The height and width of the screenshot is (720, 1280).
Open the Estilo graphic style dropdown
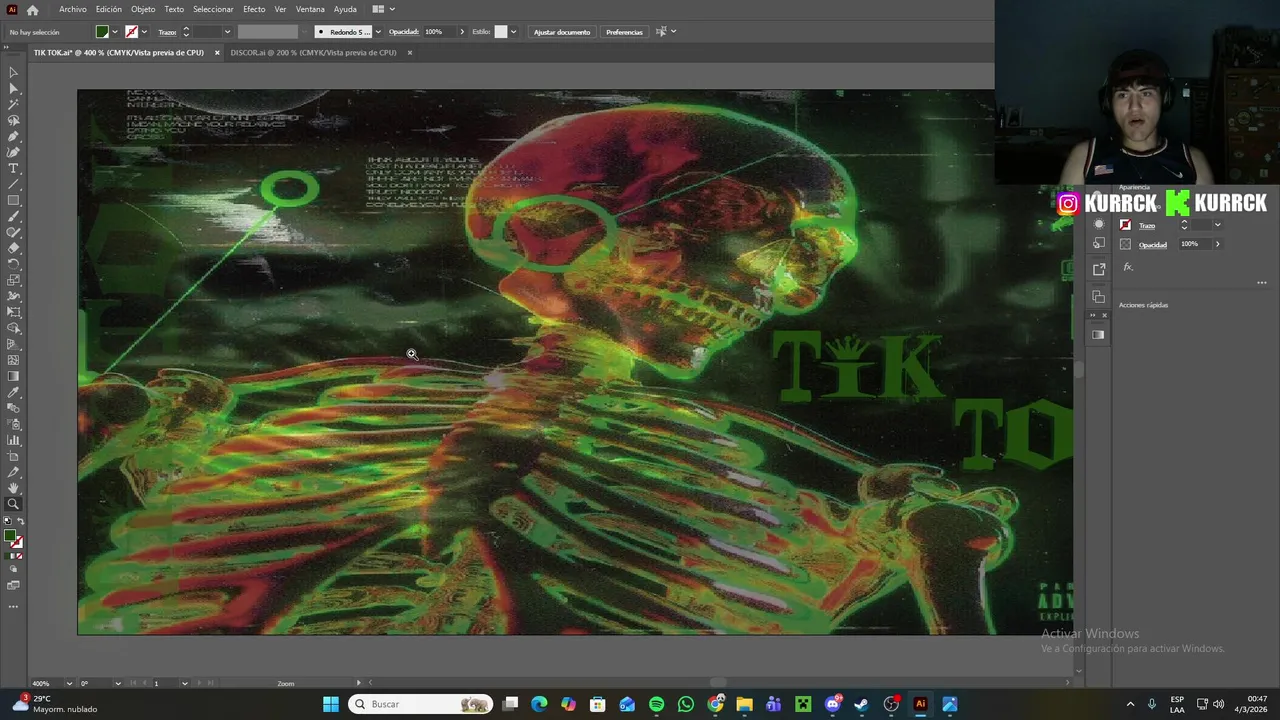click(x=513, y=32)
